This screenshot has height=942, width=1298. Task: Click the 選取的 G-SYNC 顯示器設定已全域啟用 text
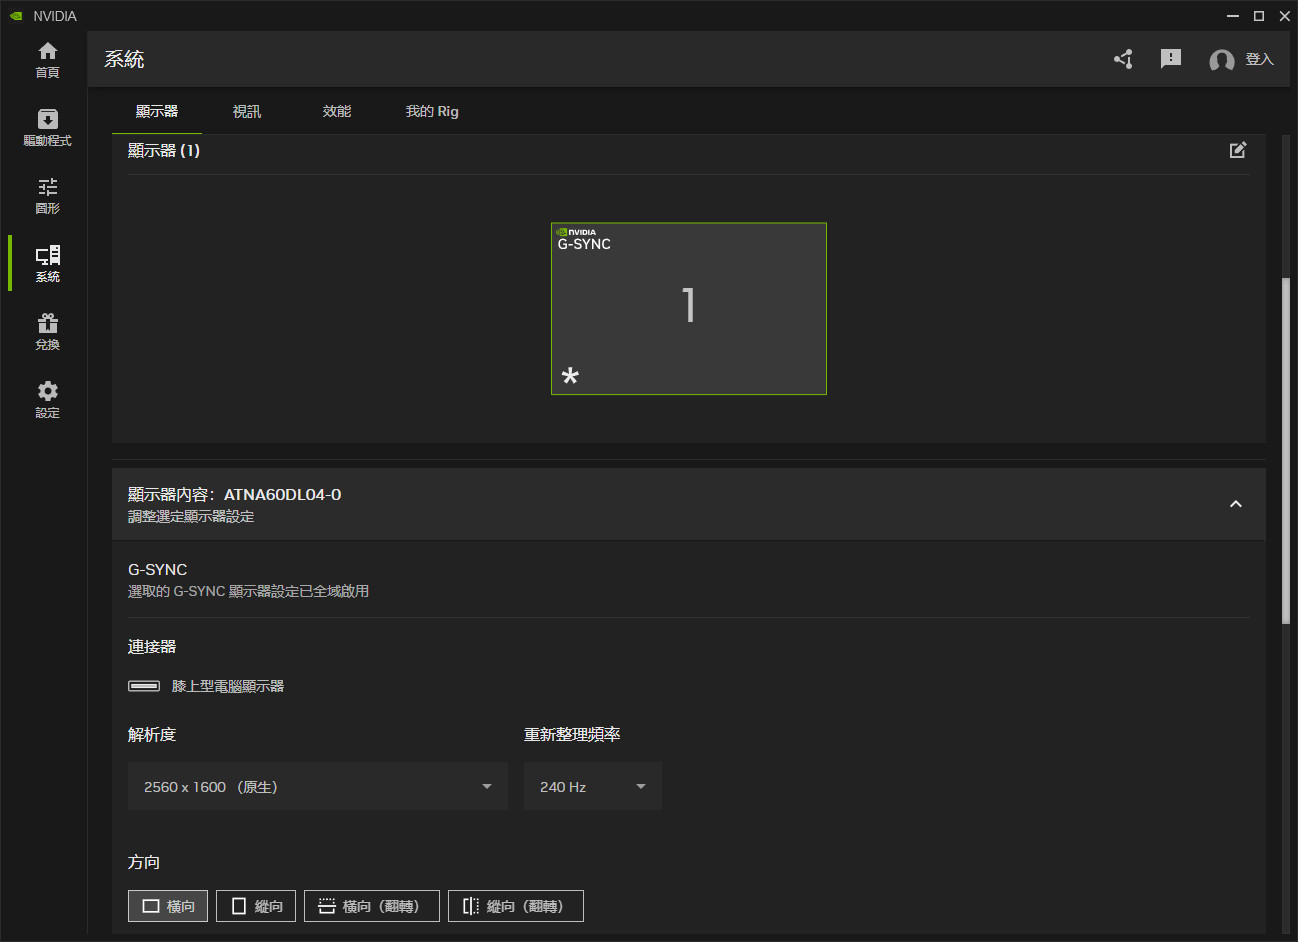[x=248, y=591]
